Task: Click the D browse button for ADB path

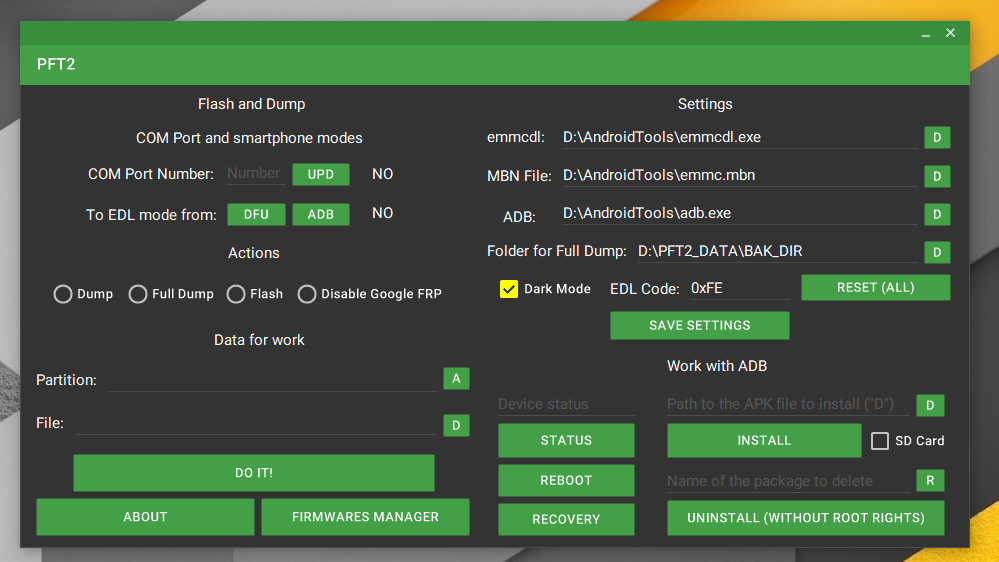Action: [936, 214]
